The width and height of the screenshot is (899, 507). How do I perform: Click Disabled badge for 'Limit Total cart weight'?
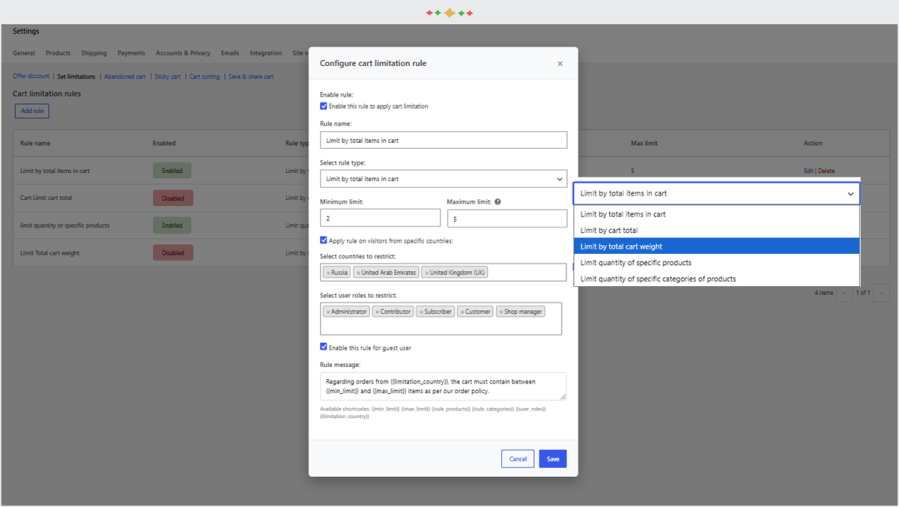tap(173, 253)
